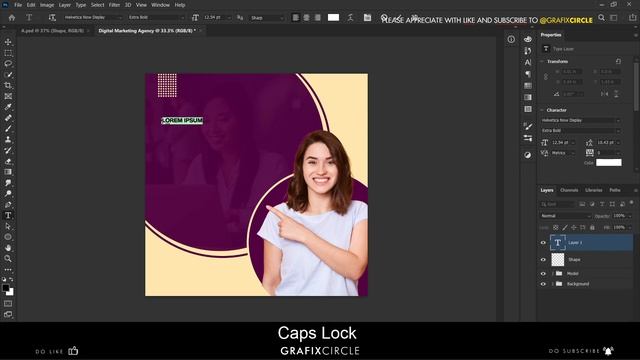Toggle lock position in Layers panel
Screen dimensions: 640x360
coord(574,227)
